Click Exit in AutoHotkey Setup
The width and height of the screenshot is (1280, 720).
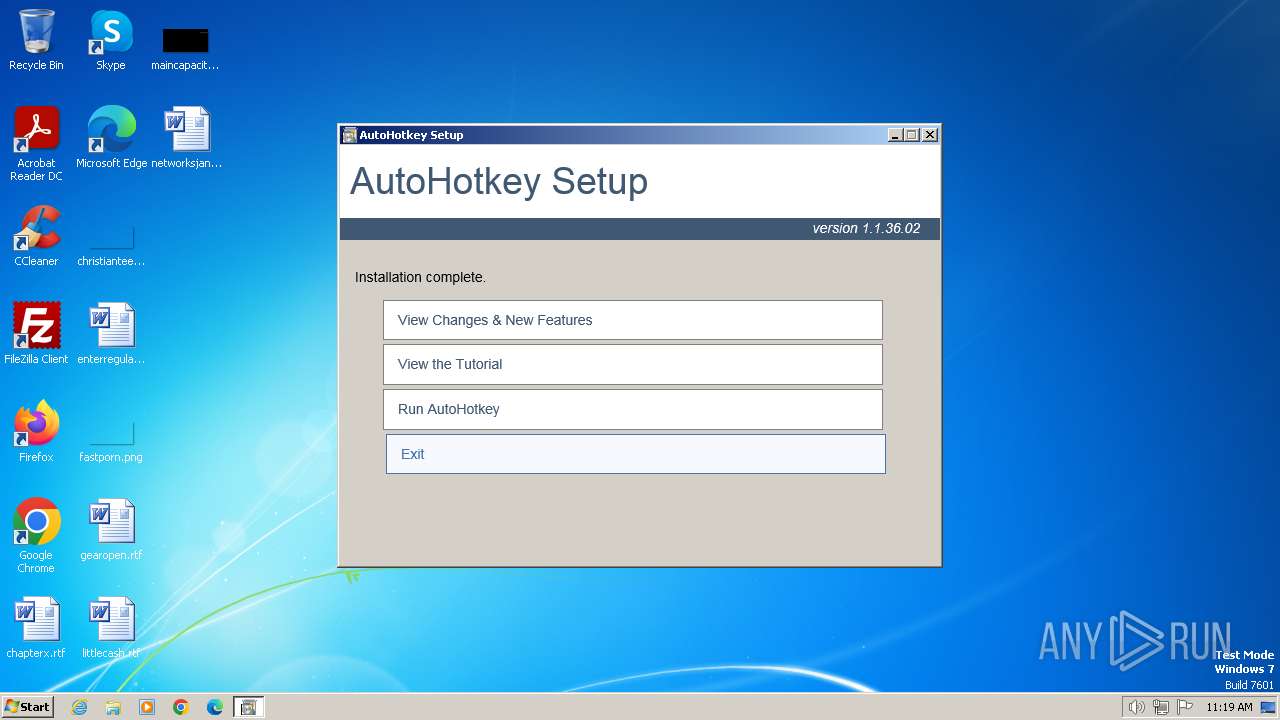[636, 454]
